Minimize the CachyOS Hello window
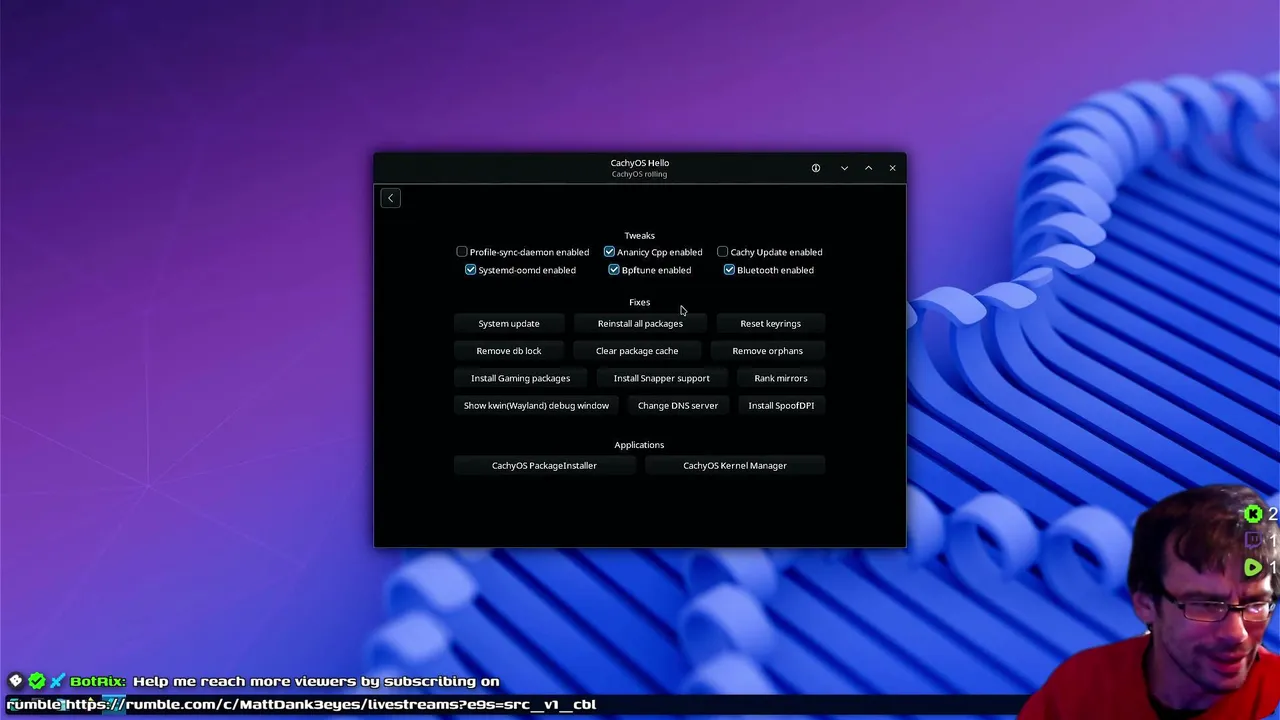This screenshot has width=1280, height=720. click(844, 168)
